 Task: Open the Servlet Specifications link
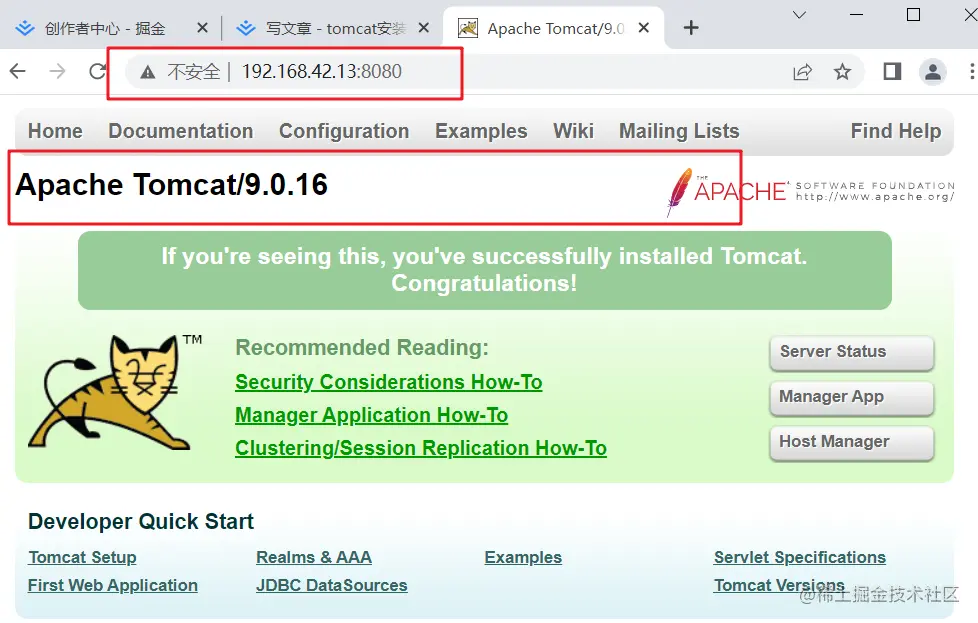(800, 558)
